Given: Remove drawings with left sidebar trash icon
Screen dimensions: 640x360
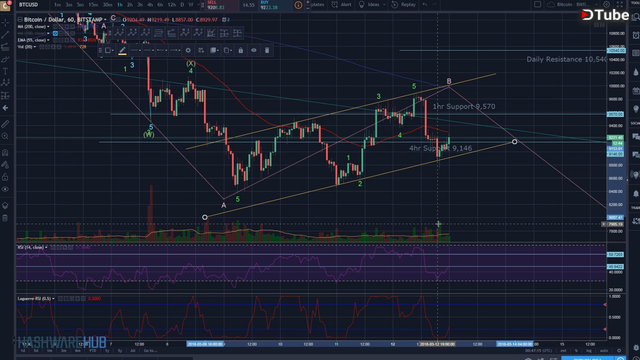Looking at the screenshot, I should pos(5,218).
